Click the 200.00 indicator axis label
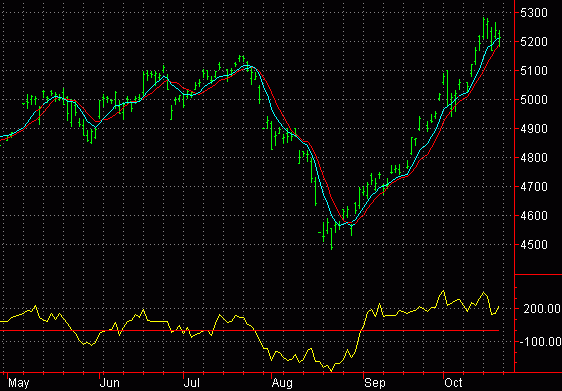The height and width of the screenshot is (391, 562). coord(542,309)
